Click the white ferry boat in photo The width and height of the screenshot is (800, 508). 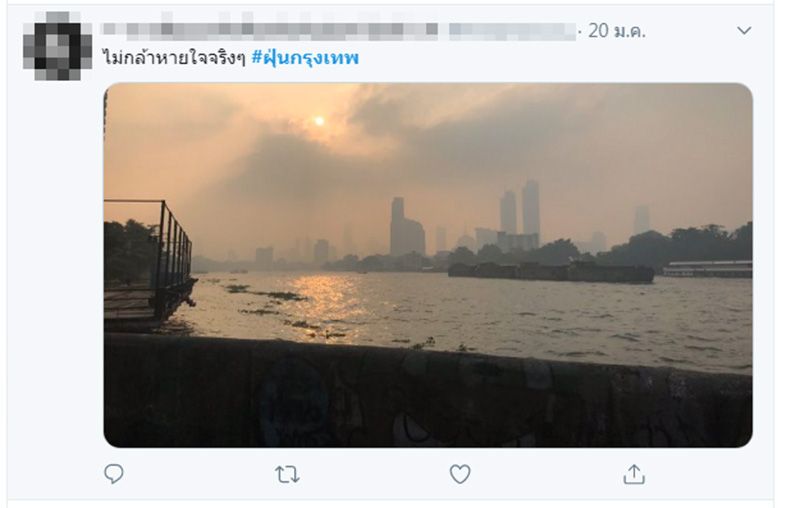[x=707, y=269]
